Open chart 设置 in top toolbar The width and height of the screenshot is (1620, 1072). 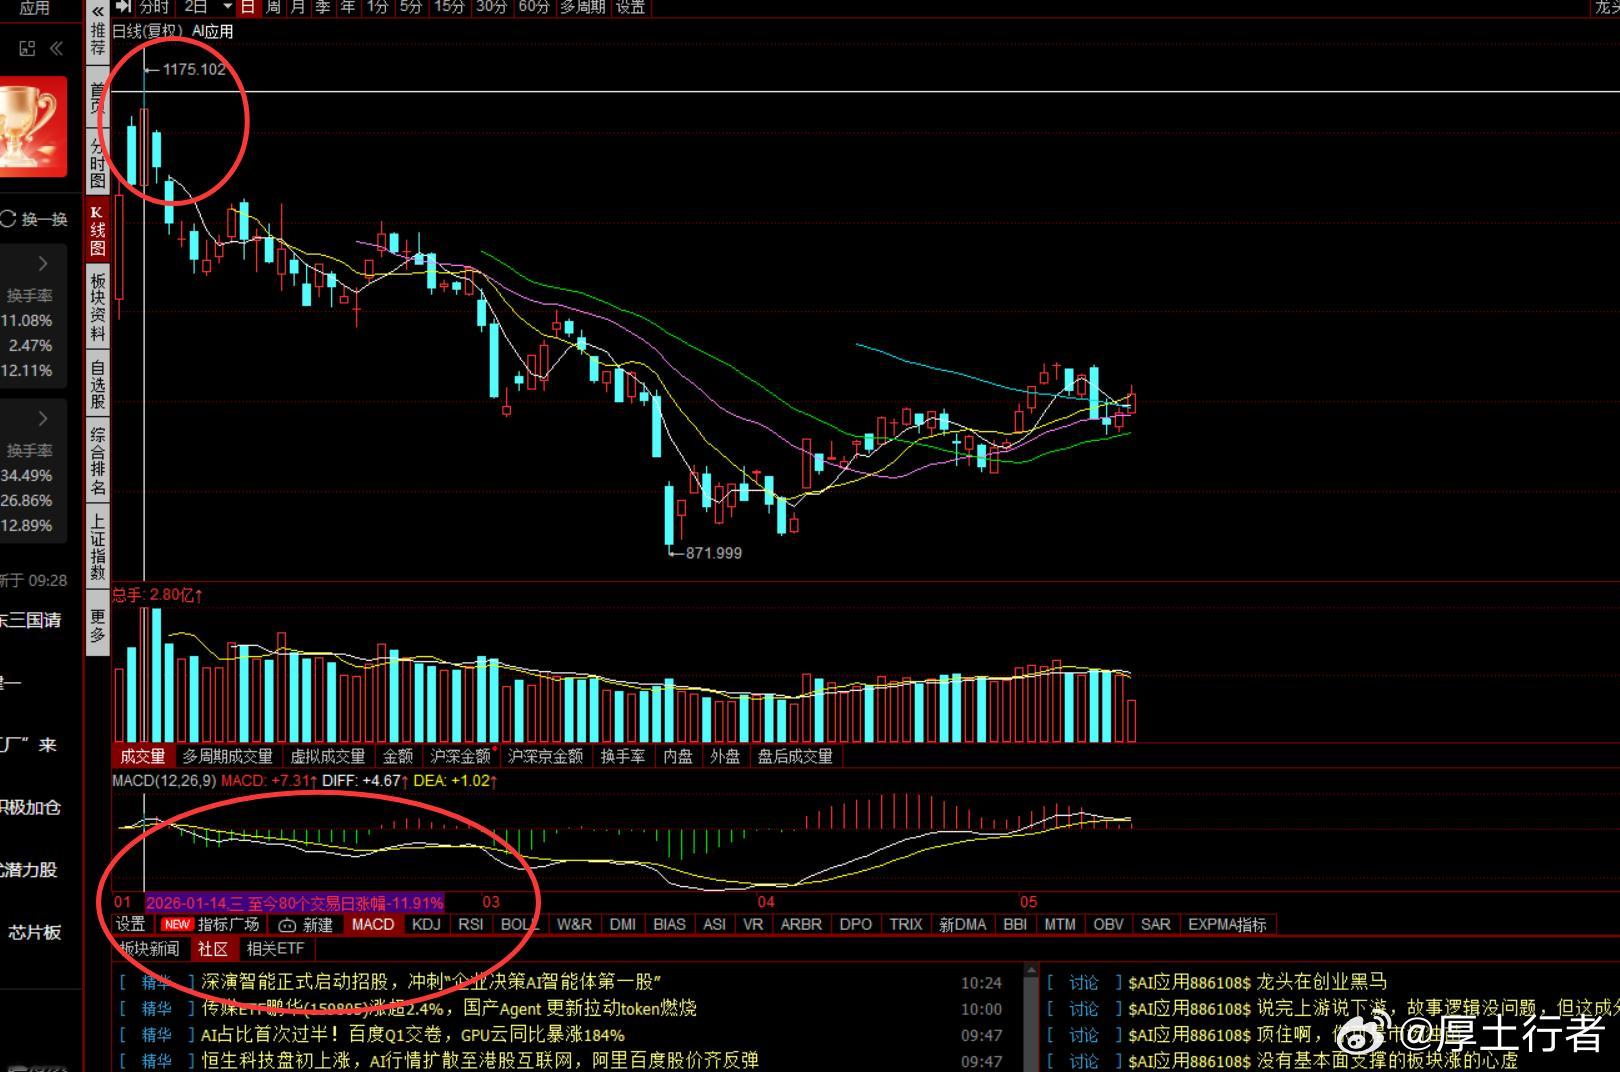click(x=630, y=6)
